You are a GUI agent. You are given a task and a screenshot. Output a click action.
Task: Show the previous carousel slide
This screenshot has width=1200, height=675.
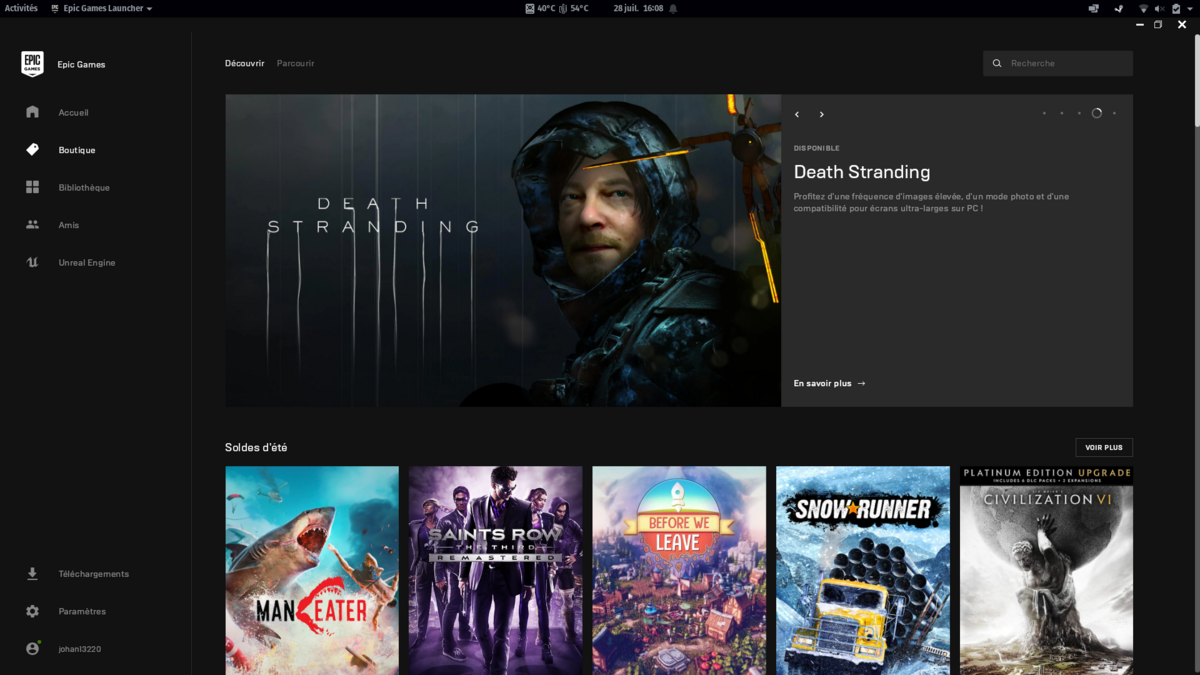tap(797, 114)
